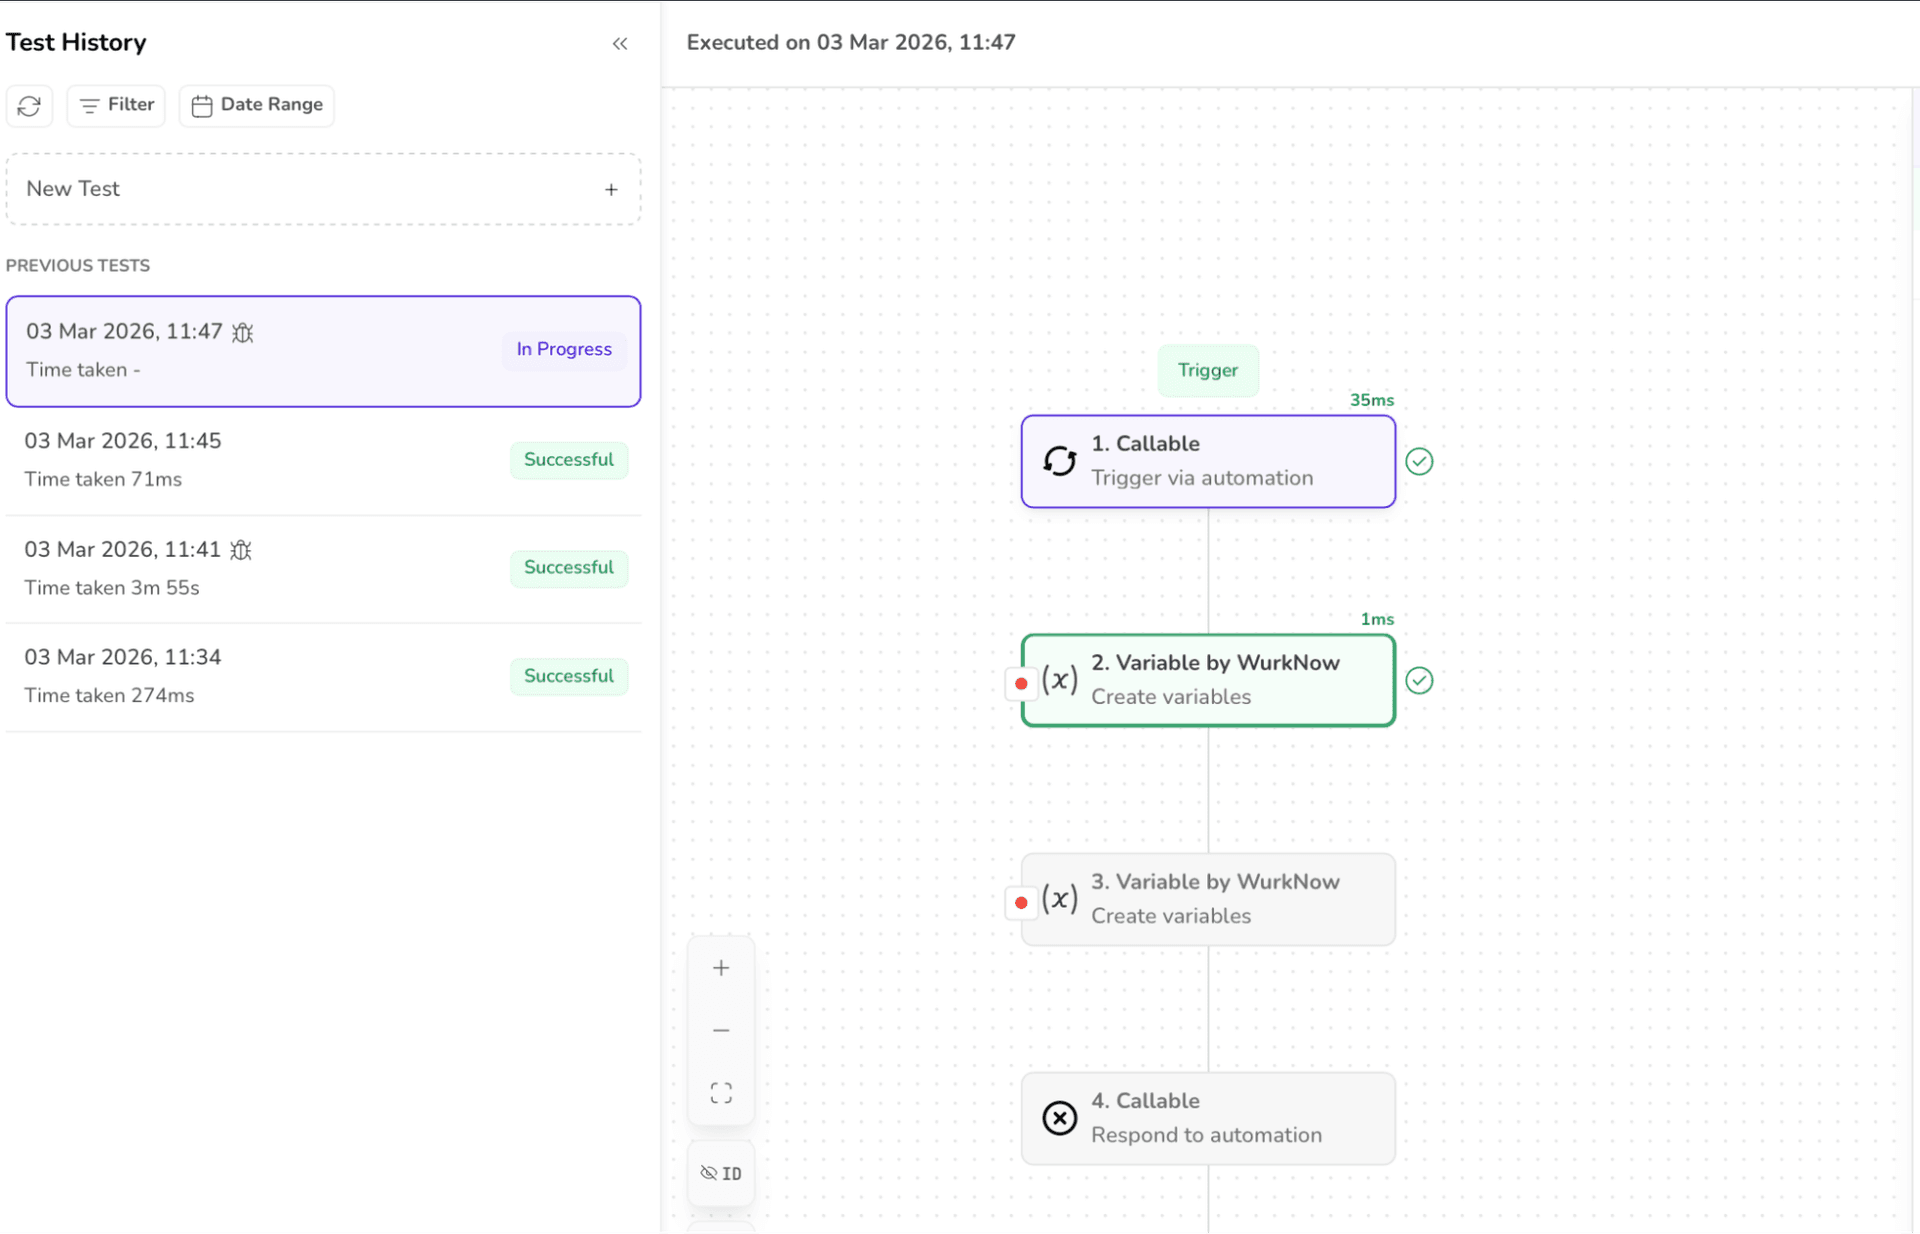Select the 11:34 test taking 274ms

pos(323,676)
